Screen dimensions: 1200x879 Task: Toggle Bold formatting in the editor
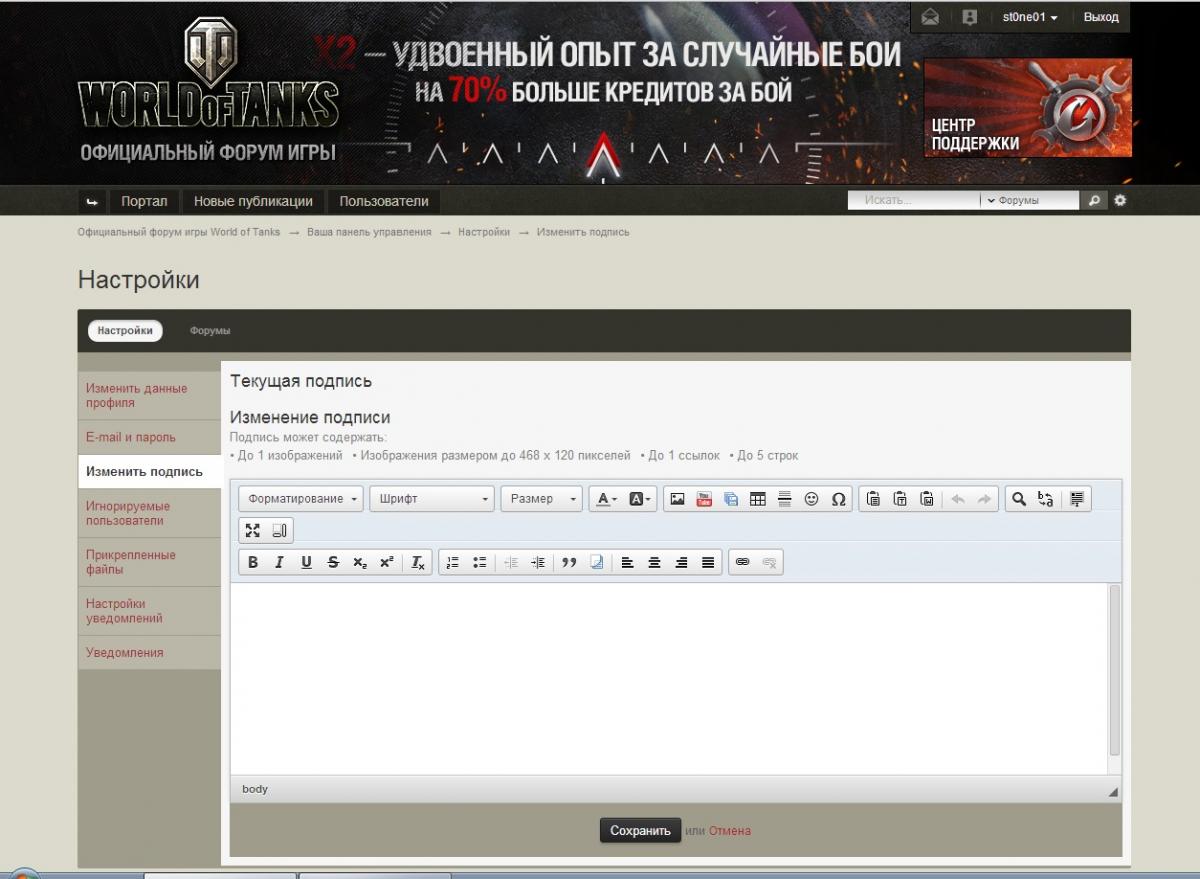point(253,562)
